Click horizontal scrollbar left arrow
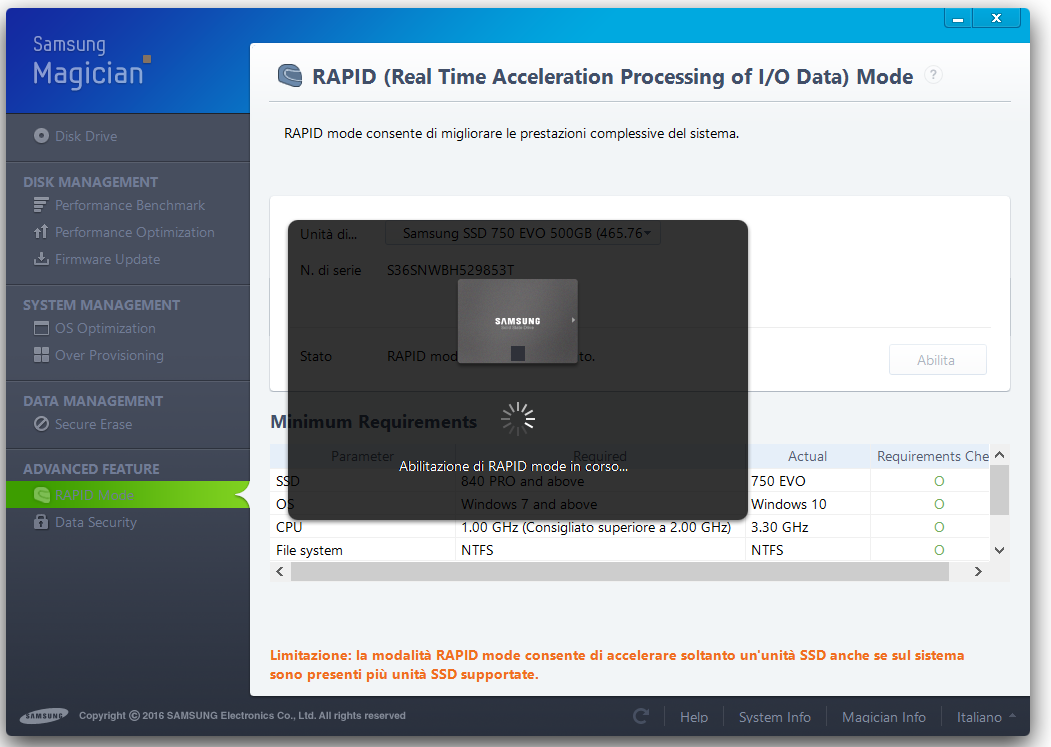This screenshot has width=1051, height=747. (x=280, y=571)
